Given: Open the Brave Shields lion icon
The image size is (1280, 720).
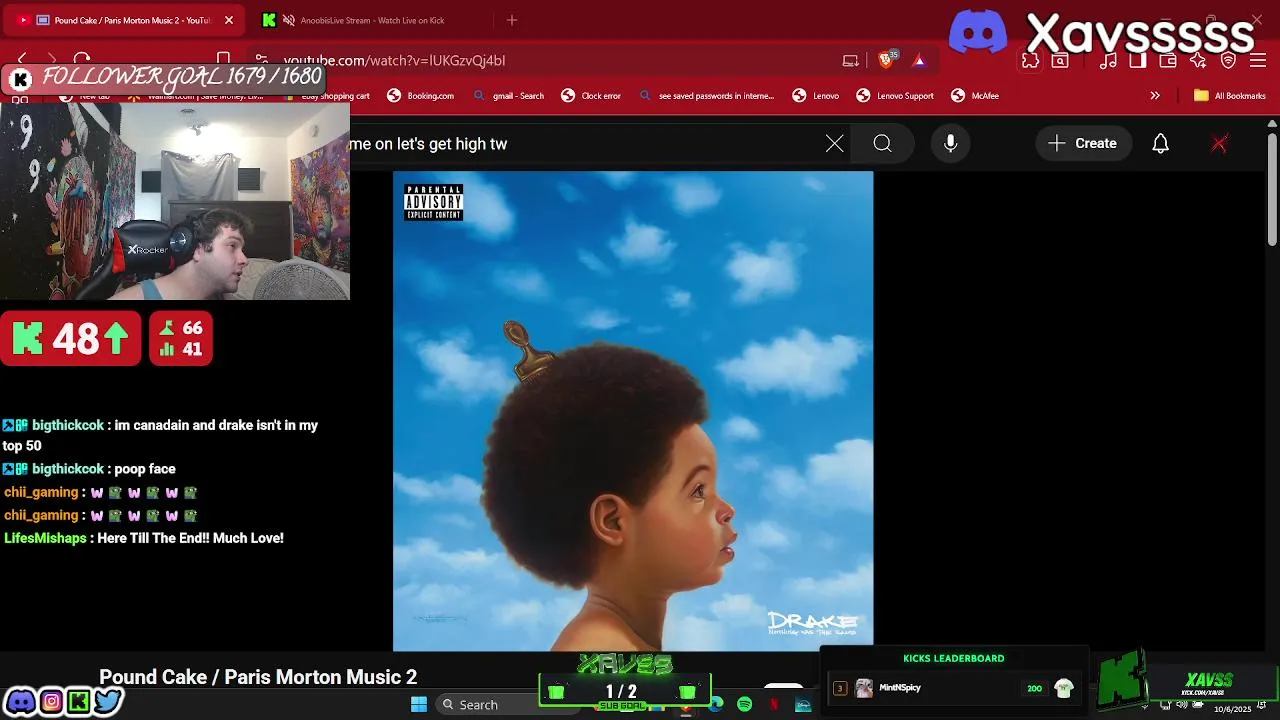Looking at the screenshot, I should pyautogui.click(x=886, y=60).
